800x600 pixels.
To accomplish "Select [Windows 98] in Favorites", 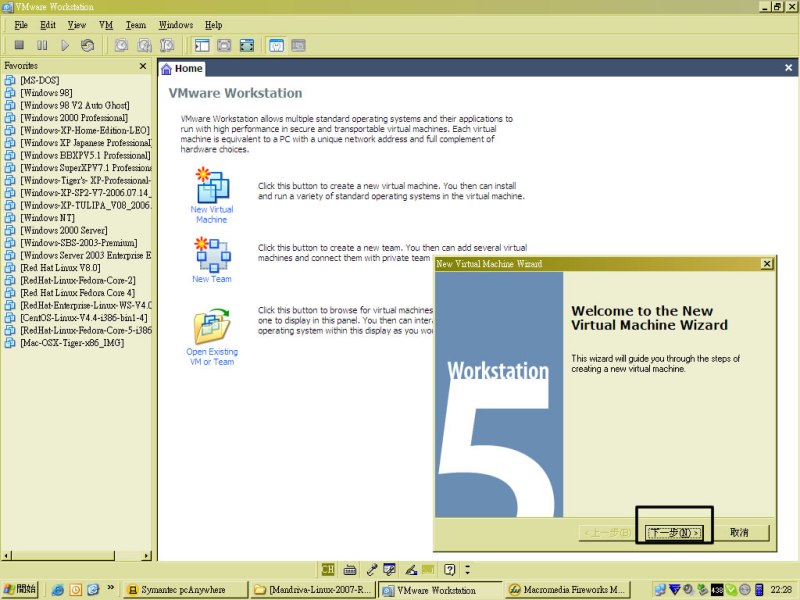I will [46, 93].
